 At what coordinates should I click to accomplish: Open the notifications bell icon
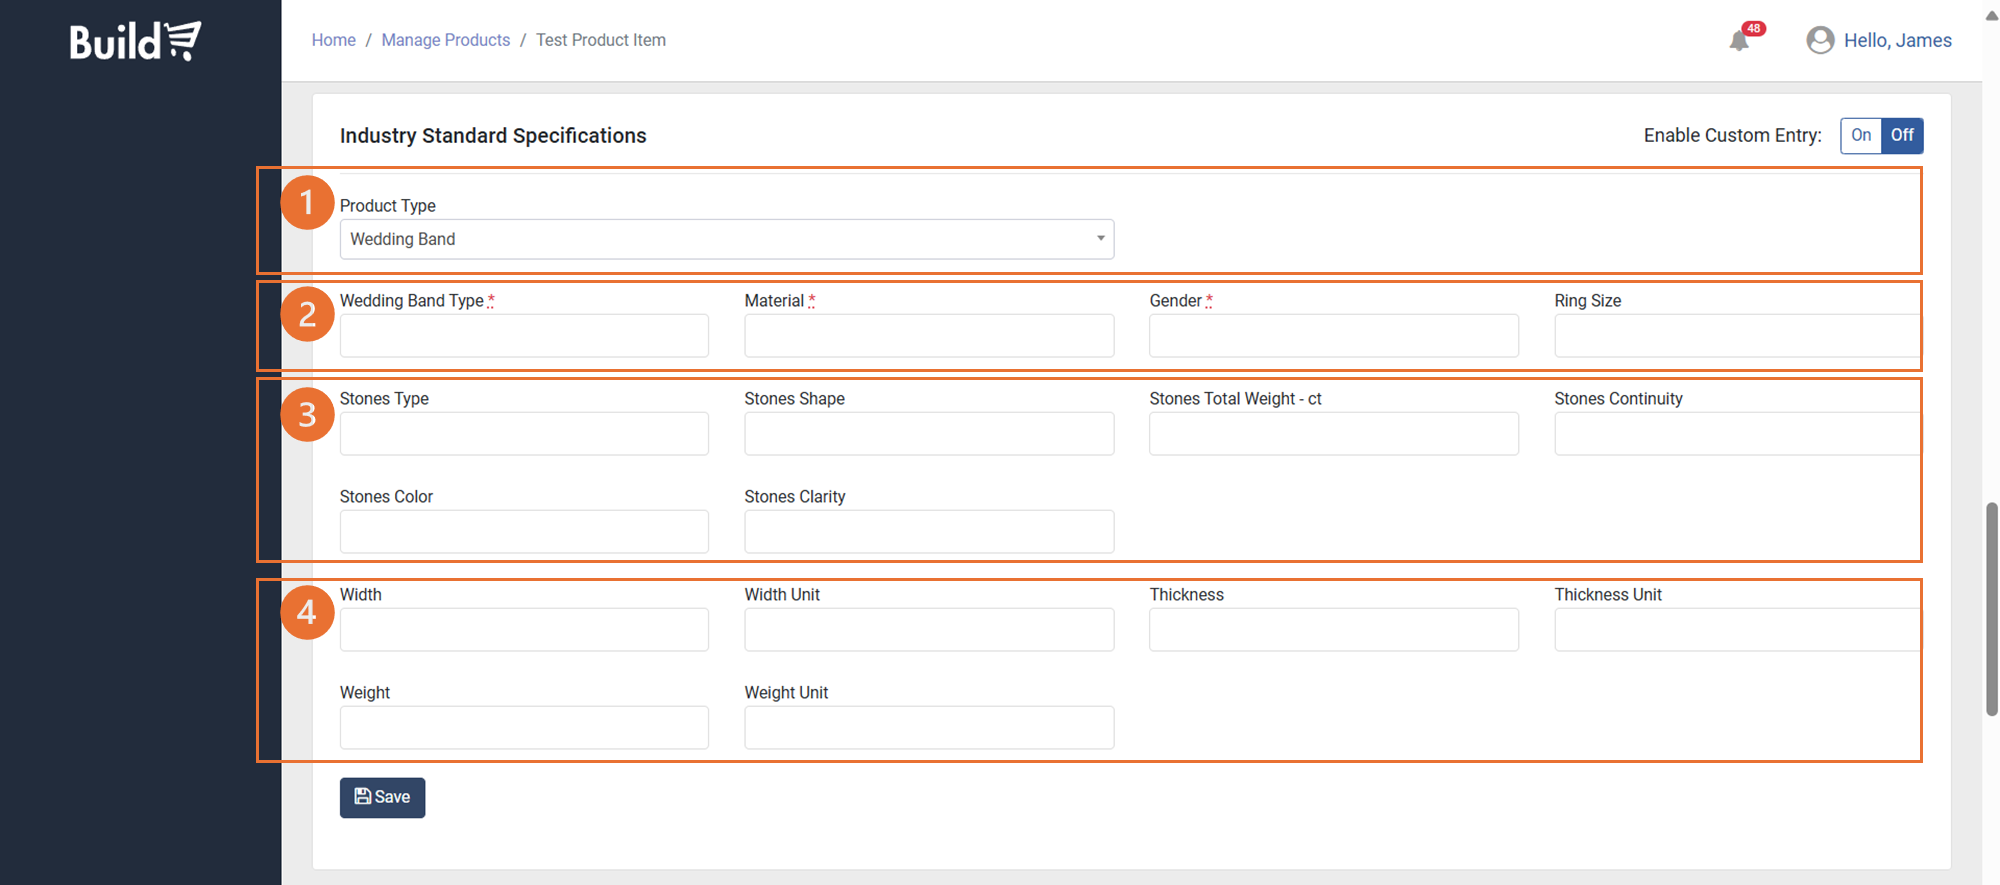click(x=1739, y=41)
